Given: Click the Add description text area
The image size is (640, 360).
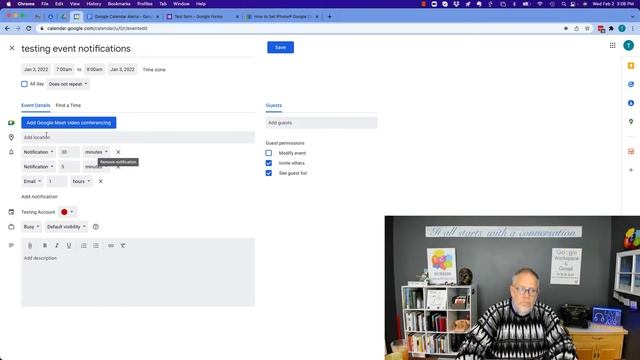Looking at the screenshot, I should (x=138, y=280).
